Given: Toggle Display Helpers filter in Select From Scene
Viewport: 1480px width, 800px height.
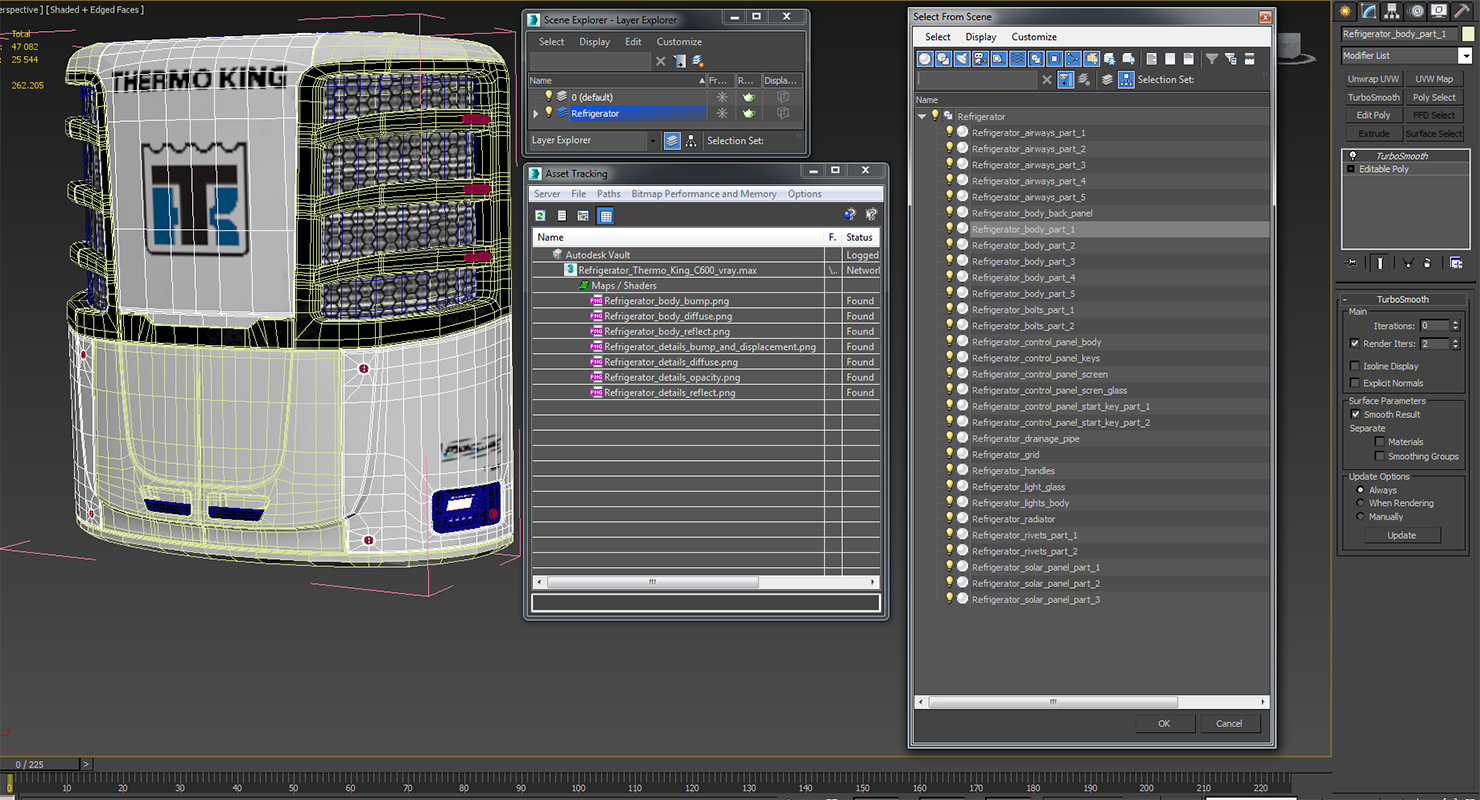Looking at the screenshot, I should click(x=999, y=59).
